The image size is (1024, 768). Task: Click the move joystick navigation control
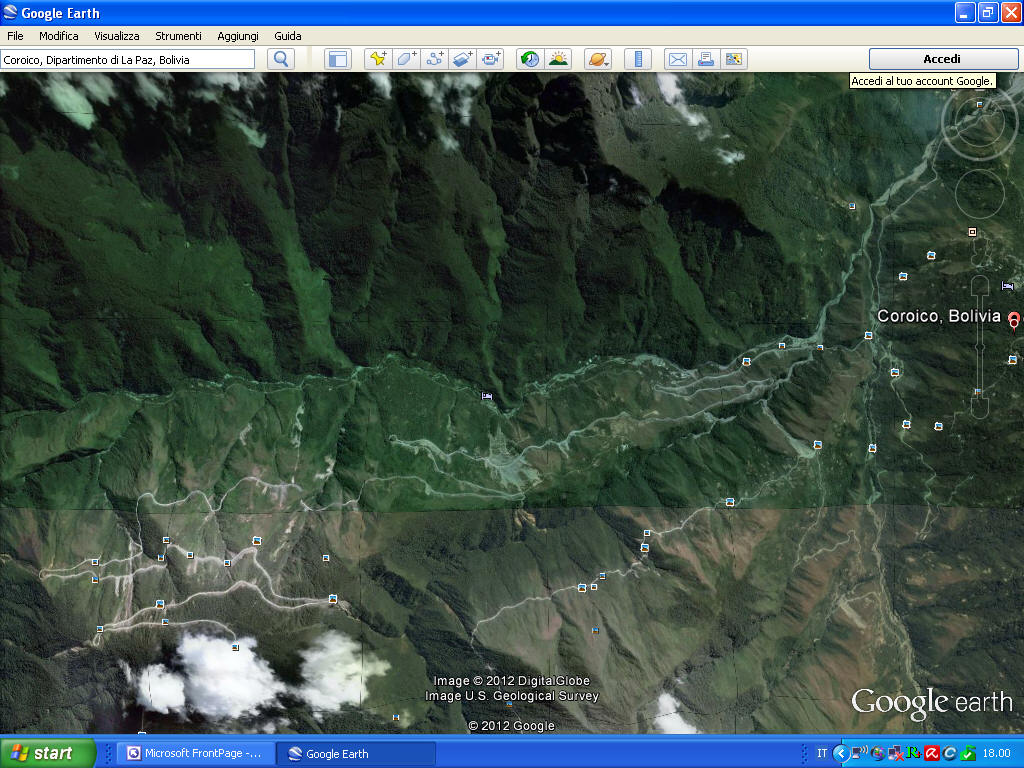[x=980, y=194]
